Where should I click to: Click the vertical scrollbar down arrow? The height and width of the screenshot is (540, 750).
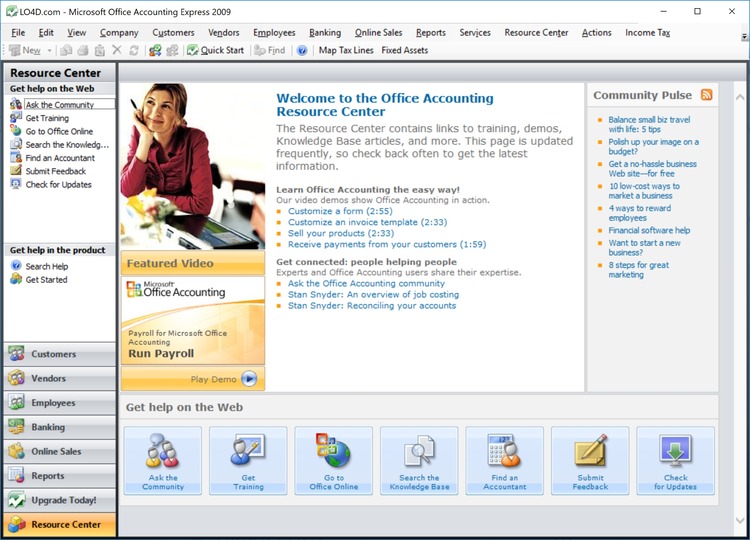coord(740,520)
